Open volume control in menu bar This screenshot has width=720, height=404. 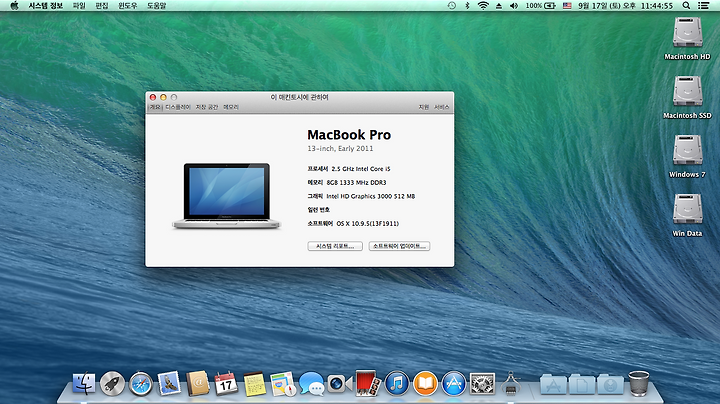[x=514, y=6]
